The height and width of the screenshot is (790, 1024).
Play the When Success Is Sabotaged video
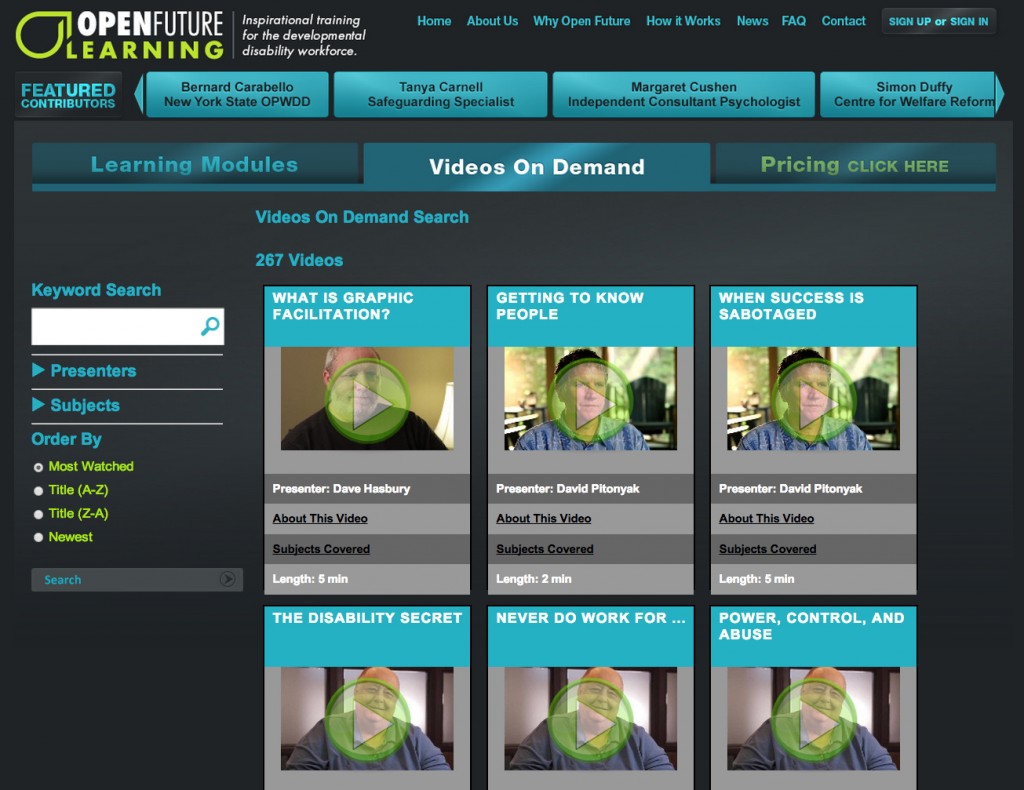point(813,400)
